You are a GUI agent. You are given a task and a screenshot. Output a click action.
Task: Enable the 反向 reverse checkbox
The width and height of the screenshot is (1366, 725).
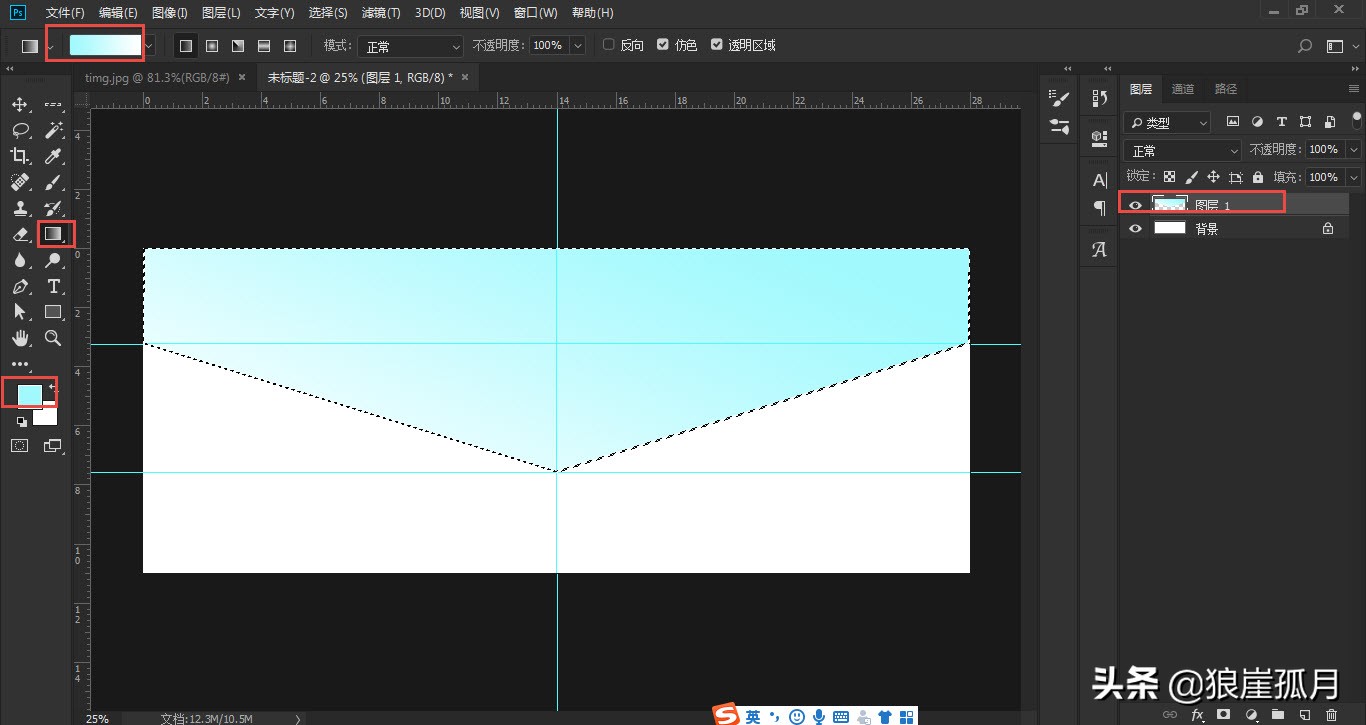click(609, 45)
